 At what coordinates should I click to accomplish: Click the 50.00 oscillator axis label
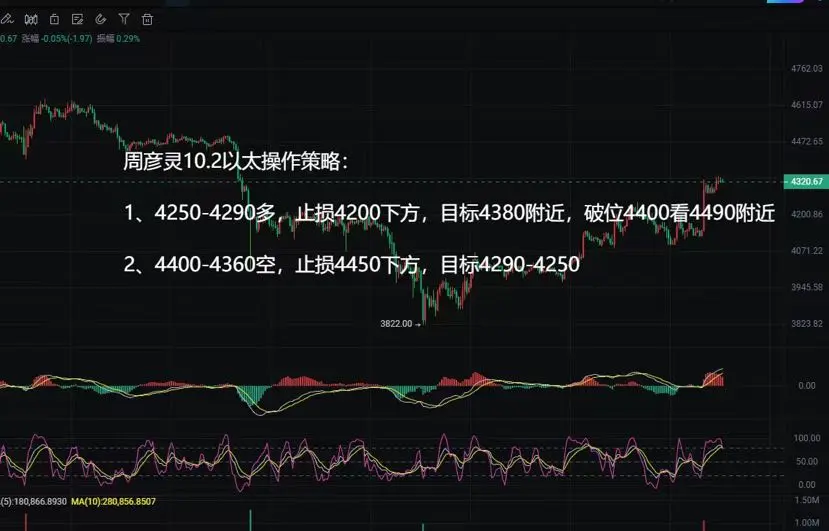[807, 461]
